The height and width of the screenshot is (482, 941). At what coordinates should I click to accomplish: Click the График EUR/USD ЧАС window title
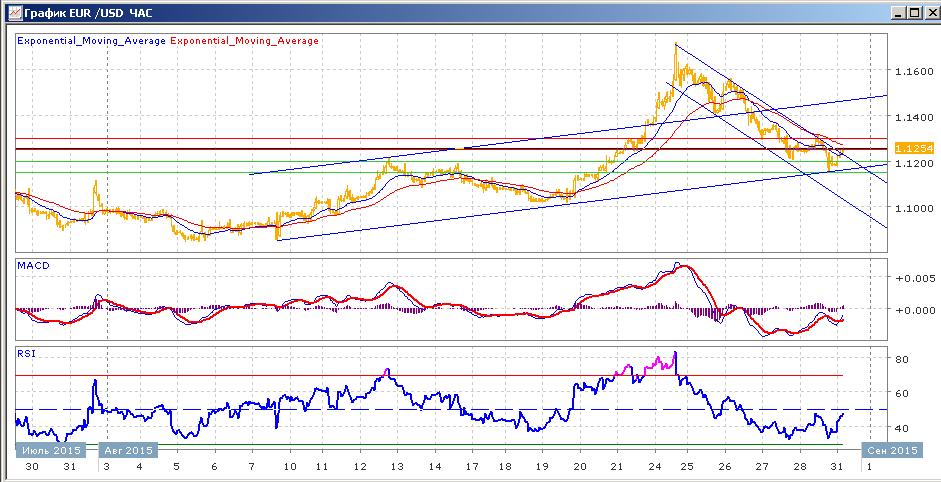pos(88,13)
